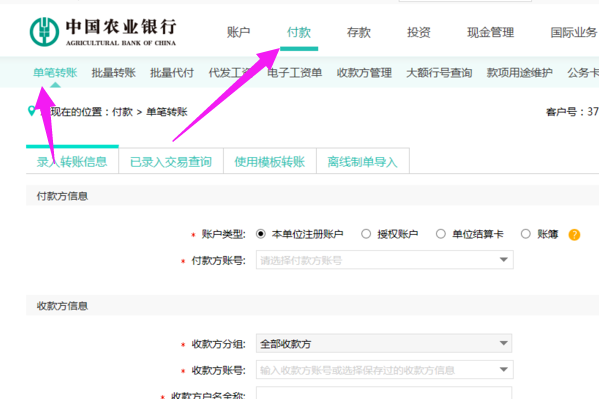This screenshot has height=399, width=599.
Task: Select 账簿 radio button
Action: pos(526,234)
